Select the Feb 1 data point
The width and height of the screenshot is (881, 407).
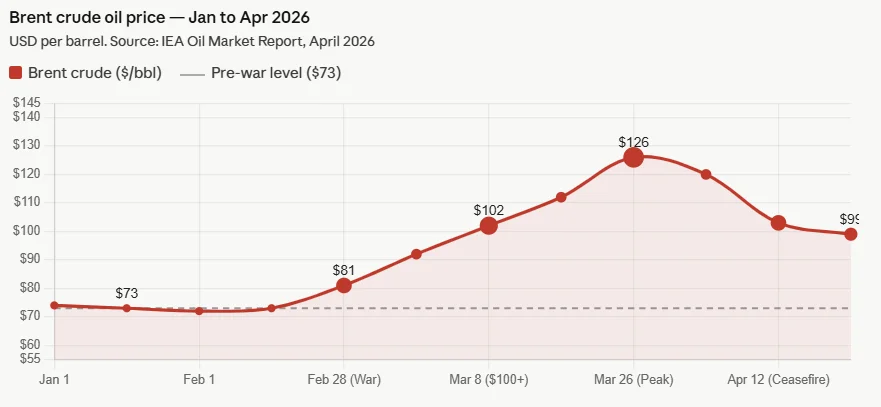coord(199,311)
